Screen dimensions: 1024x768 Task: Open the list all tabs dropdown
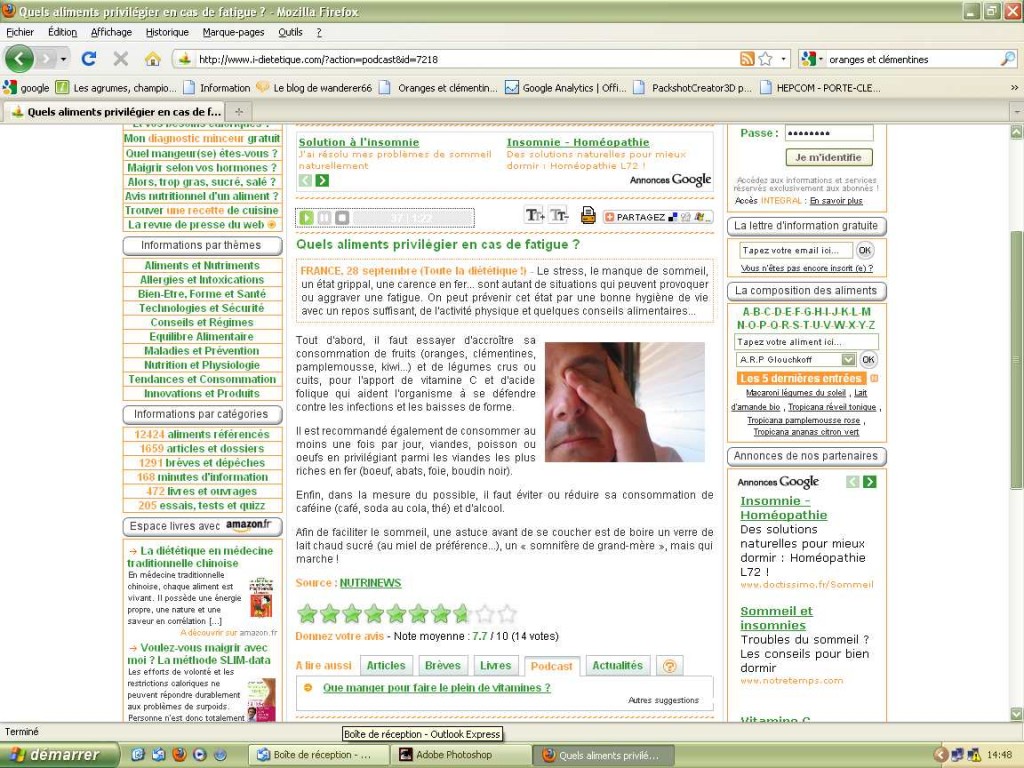click(1017, 112)
